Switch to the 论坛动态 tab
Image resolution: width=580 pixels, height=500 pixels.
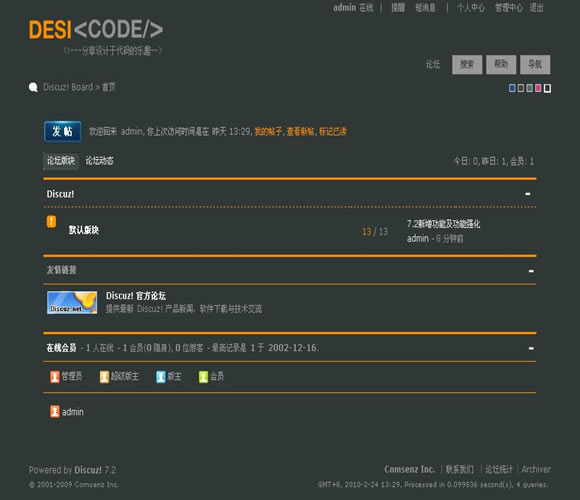(x=100, y=161)
